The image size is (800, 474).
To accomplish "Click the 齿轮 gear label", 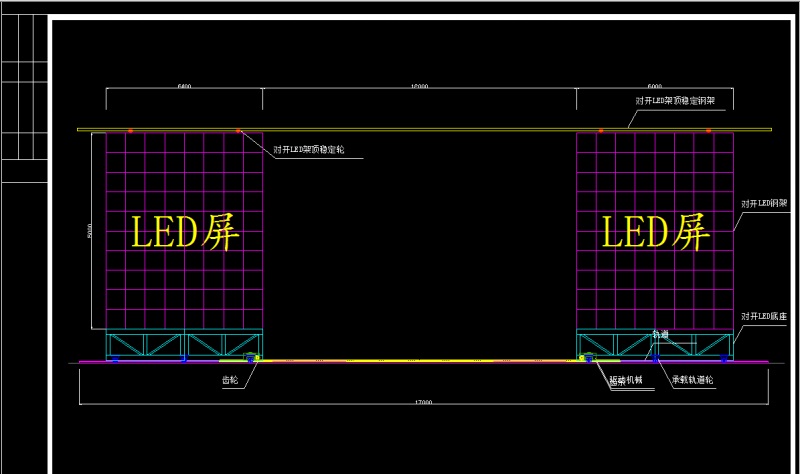I will [x=230, y=380].
